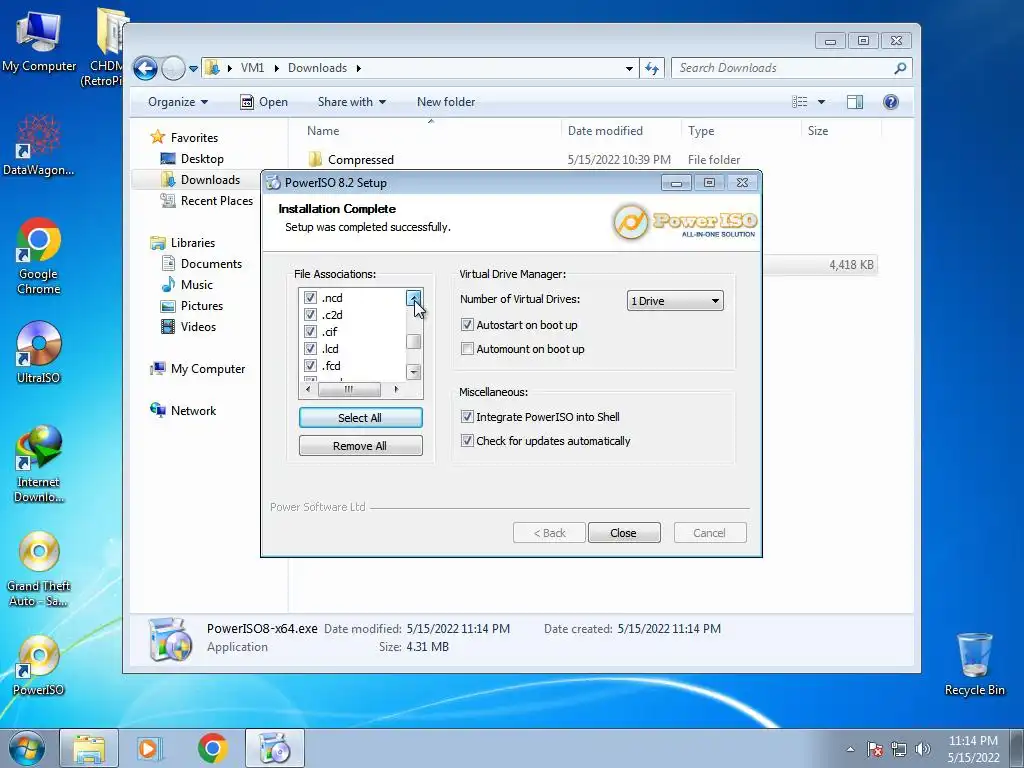The height and width of the screenshot is (768, 1024).
Task: Sort by Date modified column
Action: click(x=620, y=131)
